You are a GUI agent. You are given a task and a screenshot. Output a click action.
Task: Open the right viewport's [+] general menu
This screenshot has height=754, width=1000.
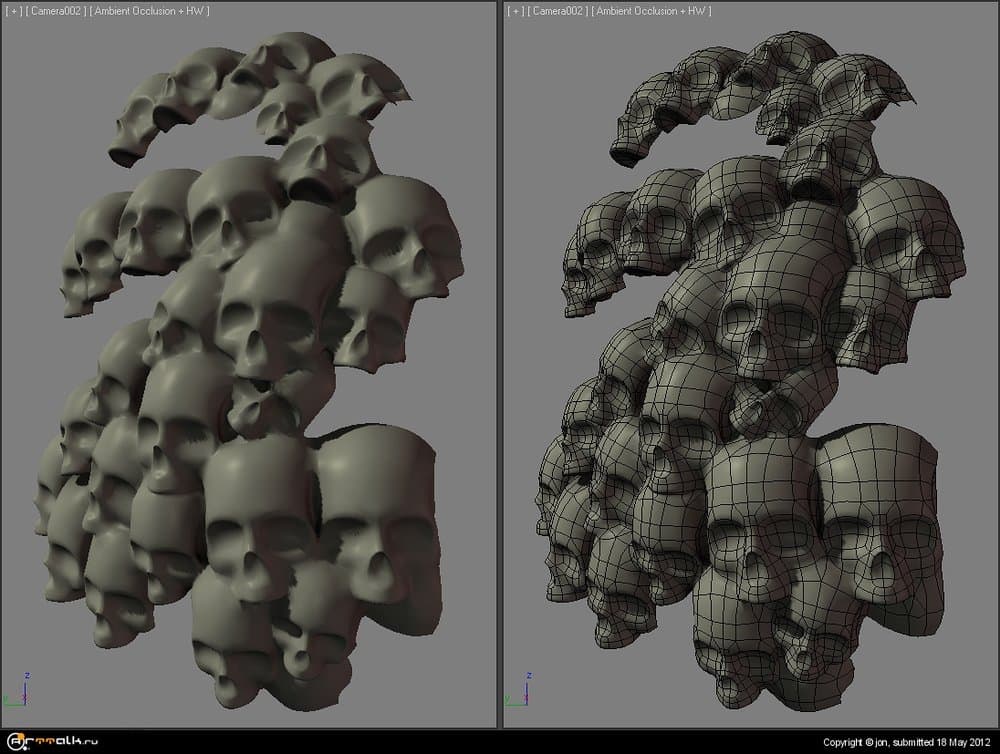click(515, 10)
